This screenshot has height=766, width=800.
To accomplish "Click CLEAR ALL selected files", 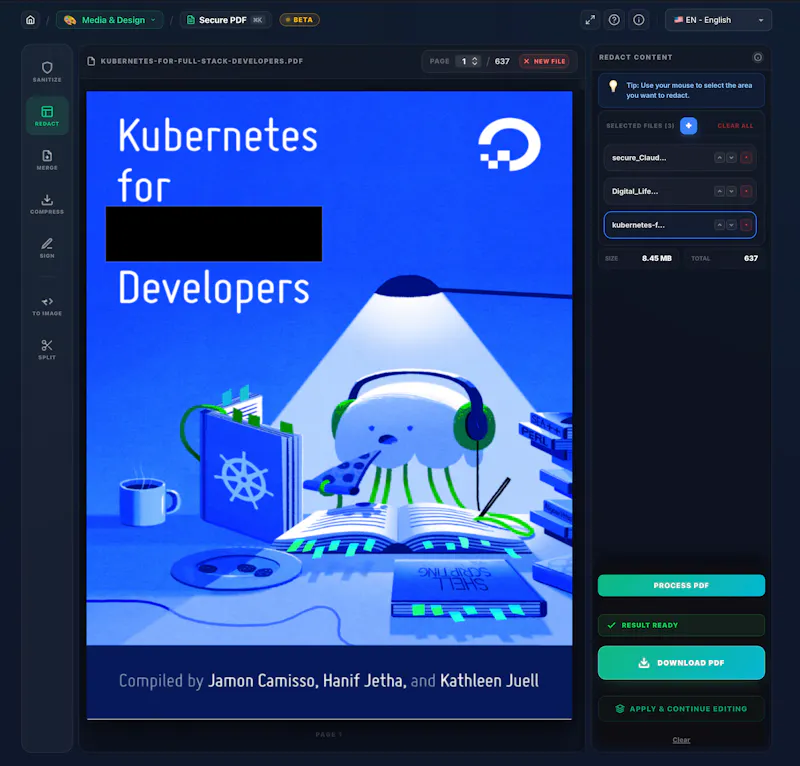I will pyautogui.click(x=735, y=126).
